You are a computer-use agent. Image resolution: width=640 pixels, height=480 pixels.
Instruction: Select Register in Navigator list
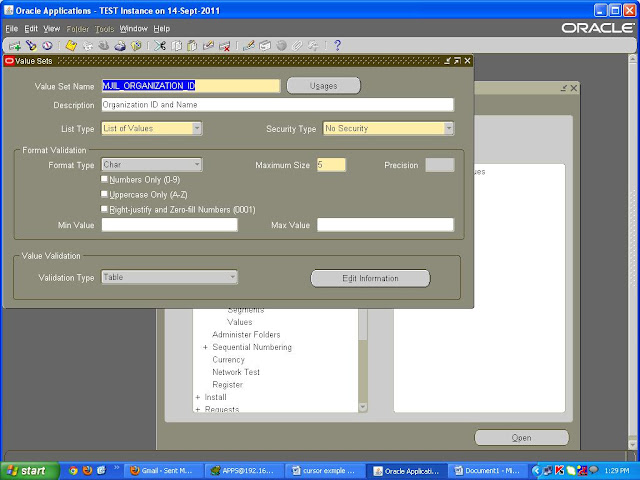click(227, 384)
